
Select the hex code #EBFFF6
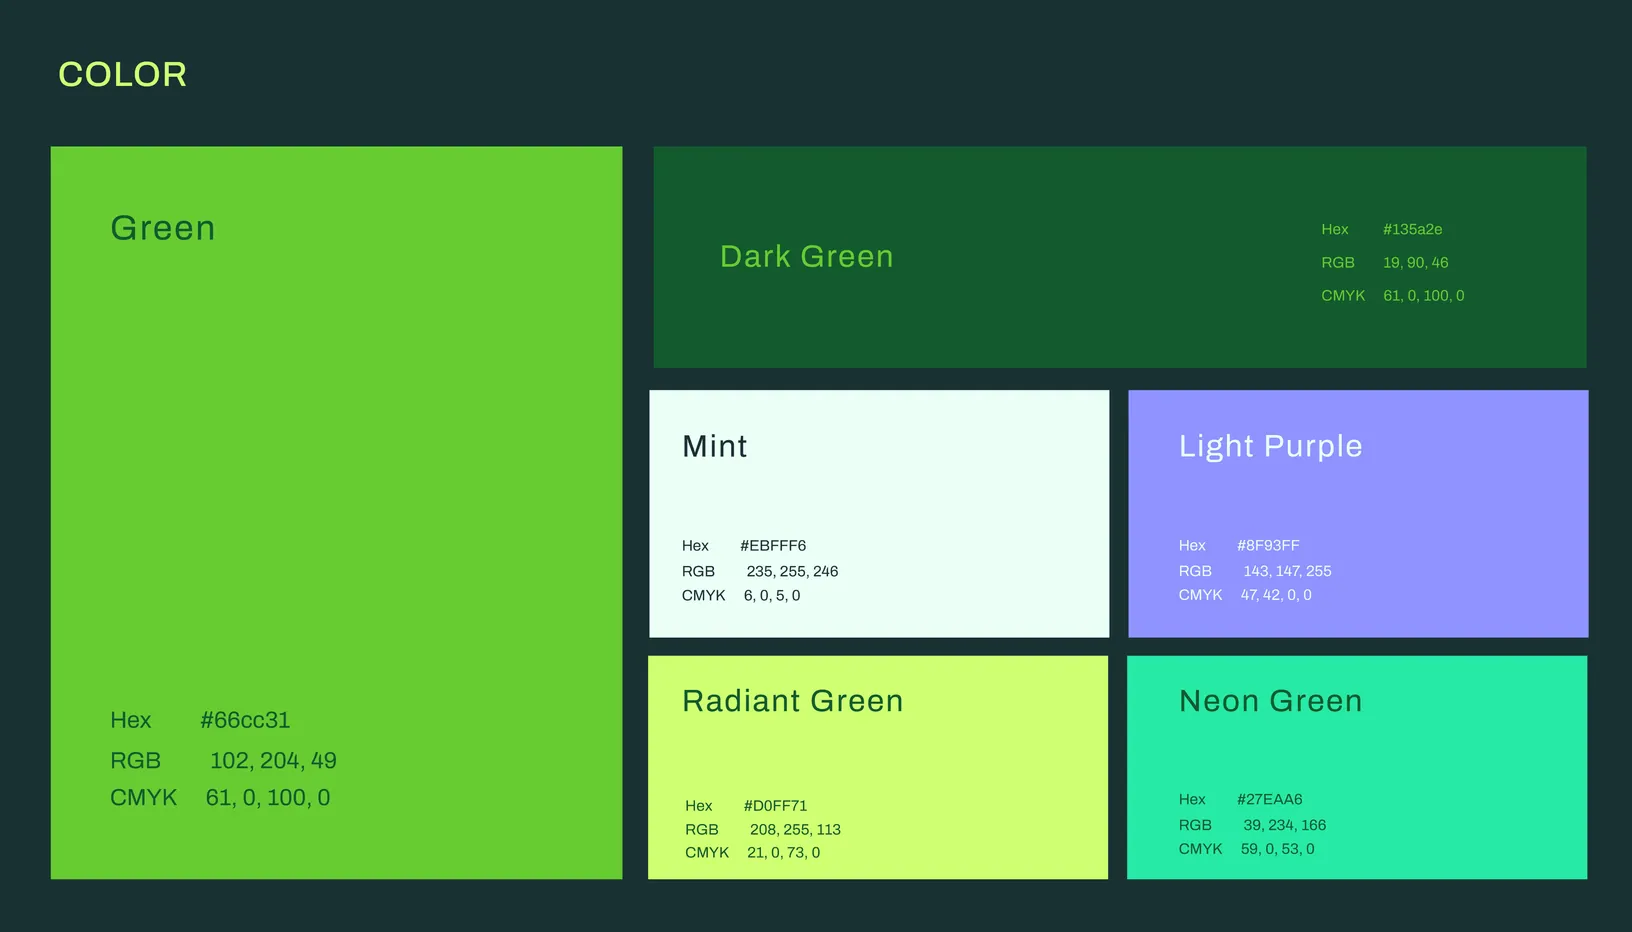[x=773, y=545]
